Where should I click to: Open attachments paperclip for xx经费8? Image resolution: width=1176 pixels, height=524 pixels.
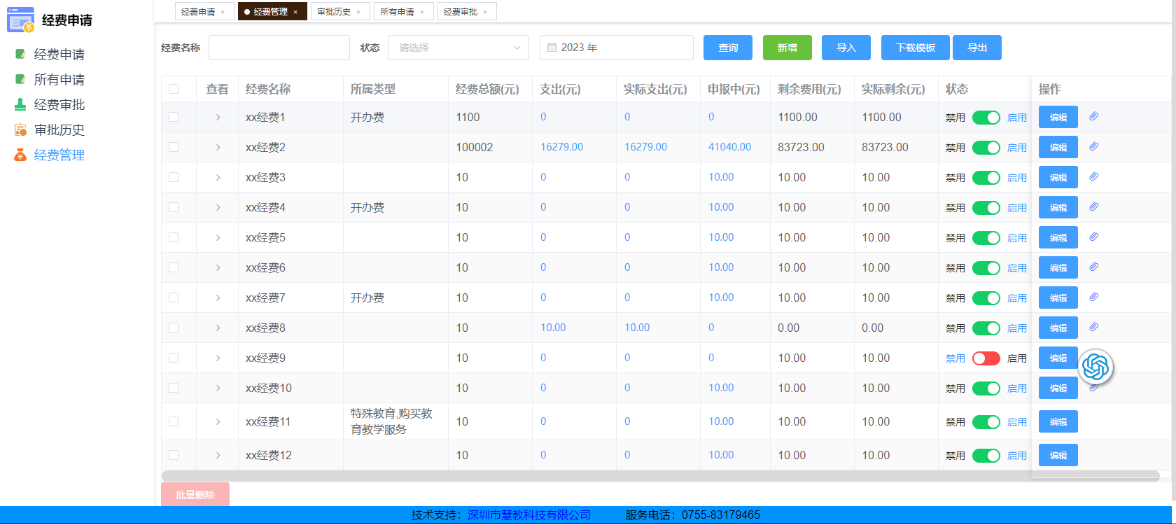pyautogui.click(x=1094, y=327)
